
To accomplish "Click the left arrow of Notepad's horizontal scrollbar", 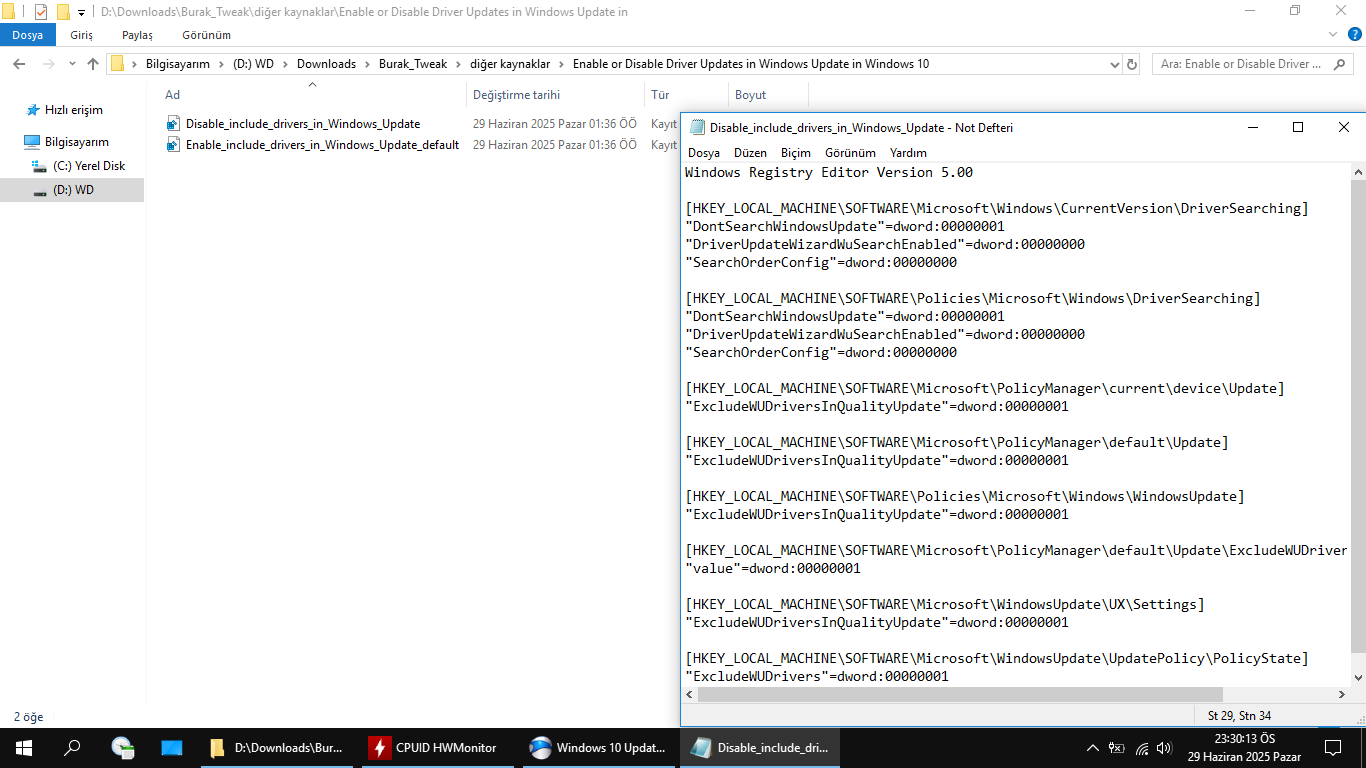I will point(689,694).
